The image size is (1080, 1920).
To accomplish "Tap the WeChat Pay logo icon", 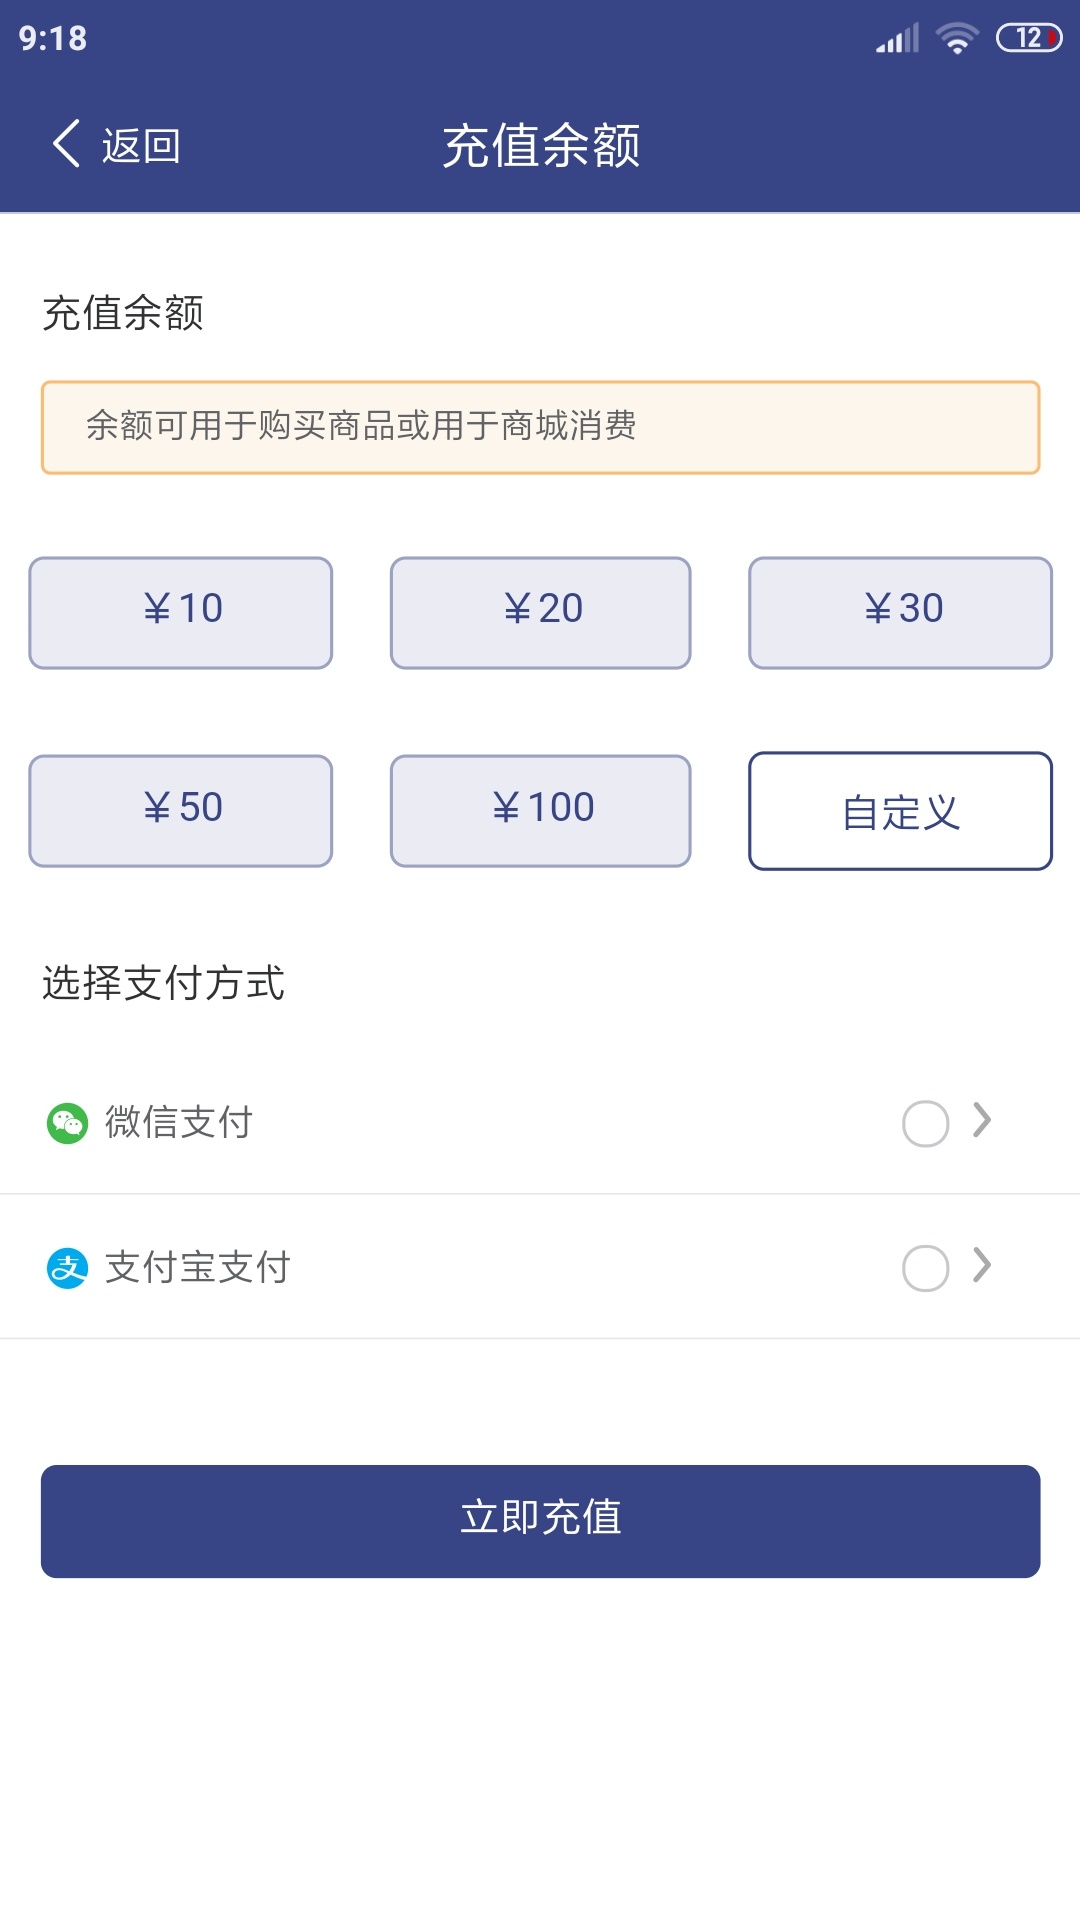I will [x=68, y=1123].
